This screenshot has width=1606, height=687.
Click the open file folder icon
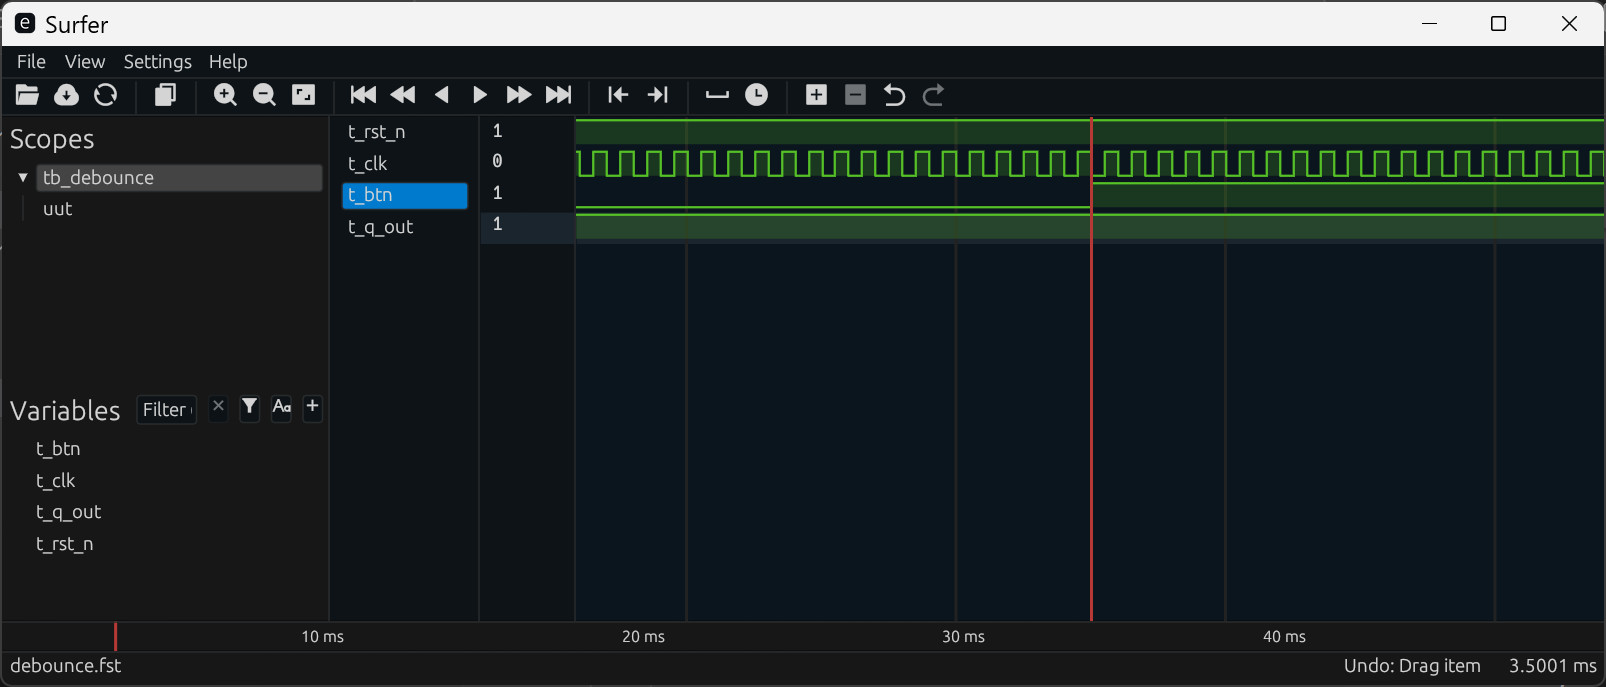[x=27, y=95]
